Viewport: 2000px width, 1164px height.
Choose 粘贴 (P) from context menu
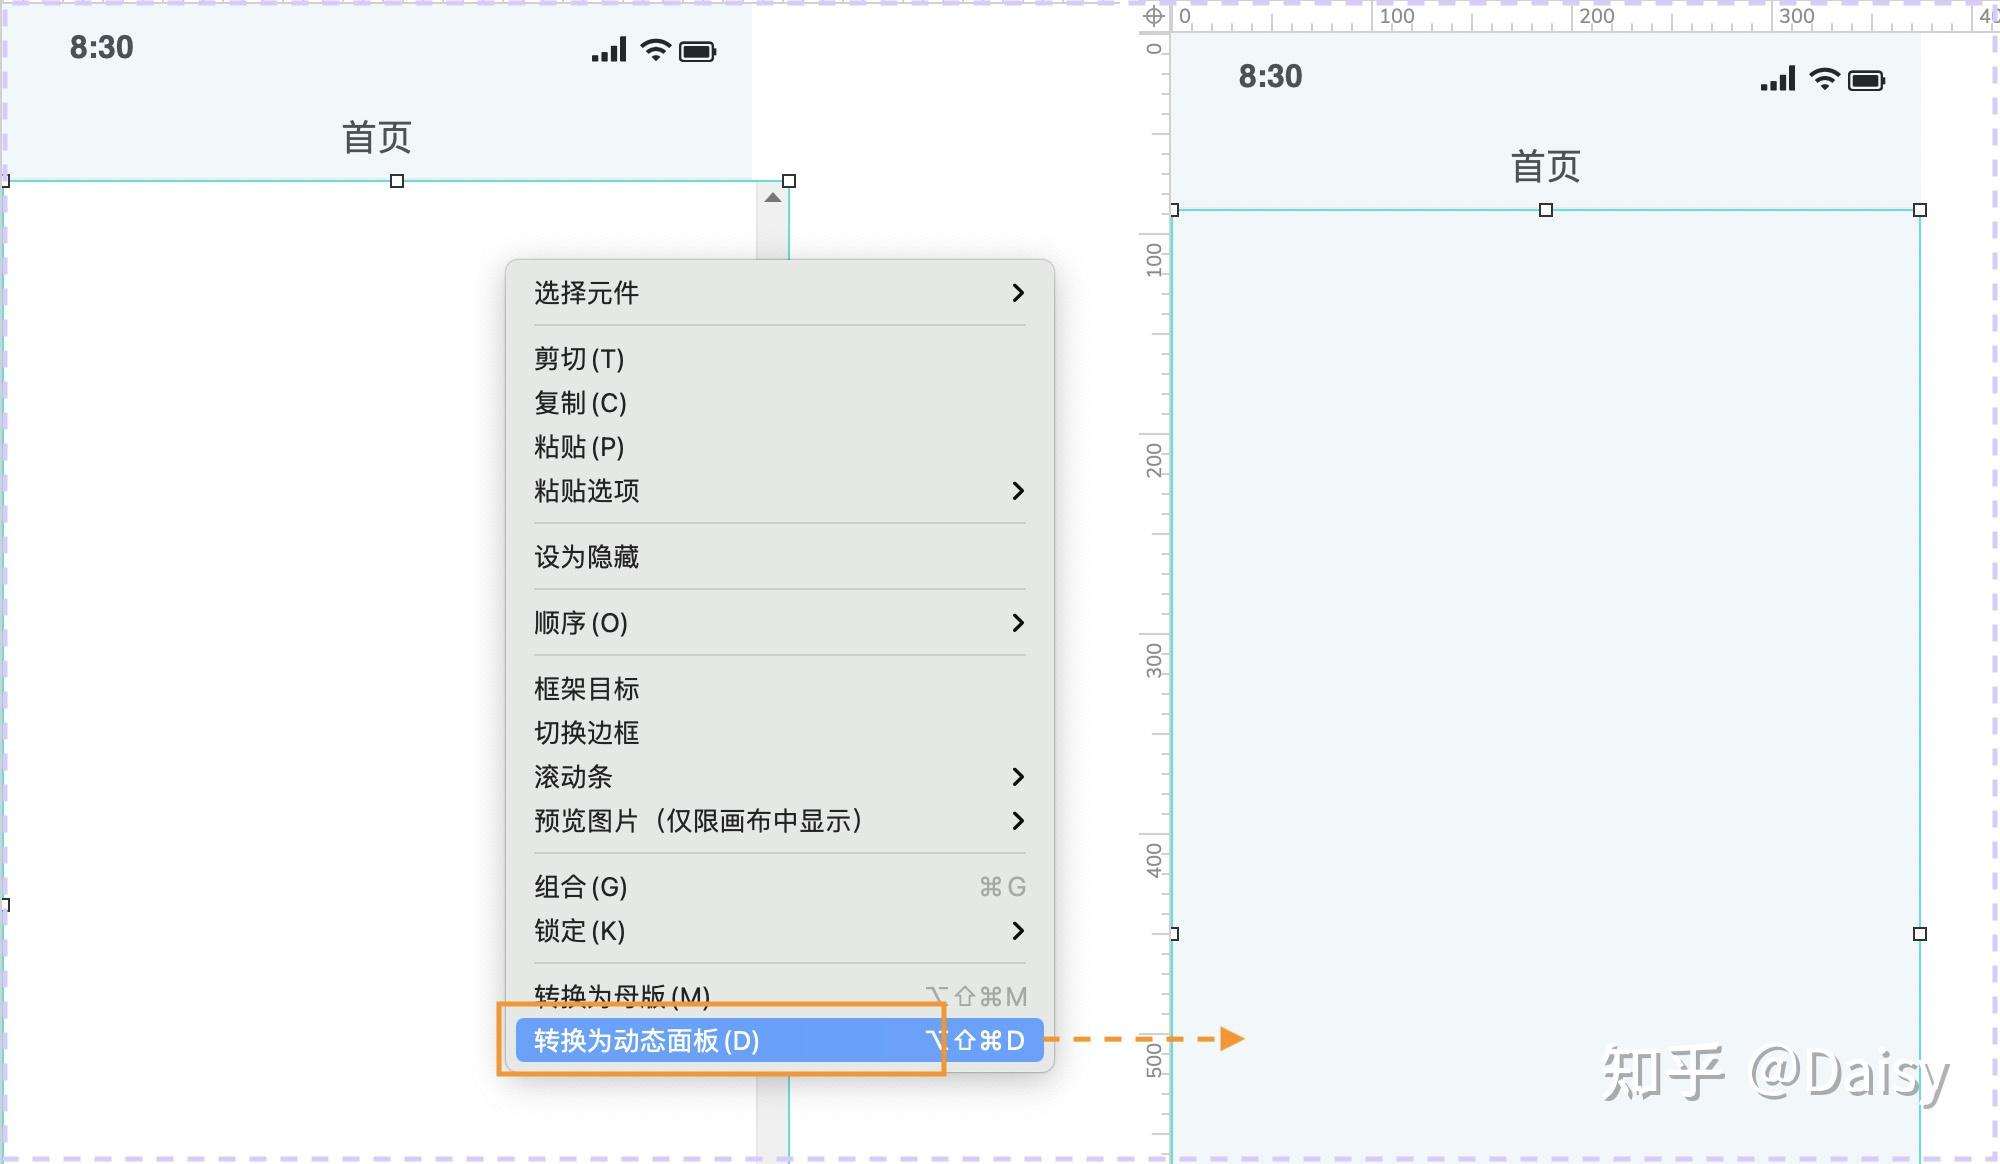pyautogui.click(x=779, y=447)
